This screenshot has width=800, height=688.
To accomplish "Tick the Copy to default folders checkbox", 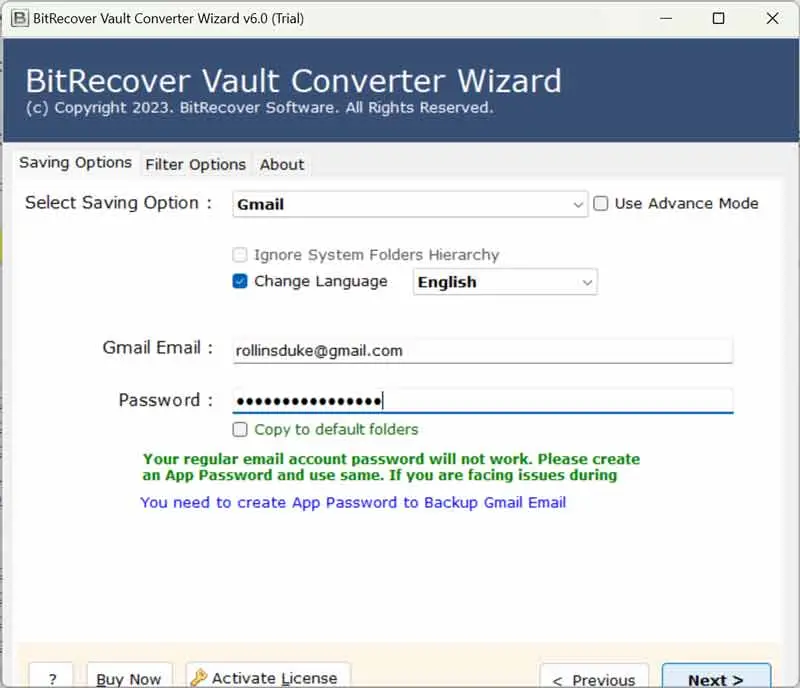I will [240, 430].
